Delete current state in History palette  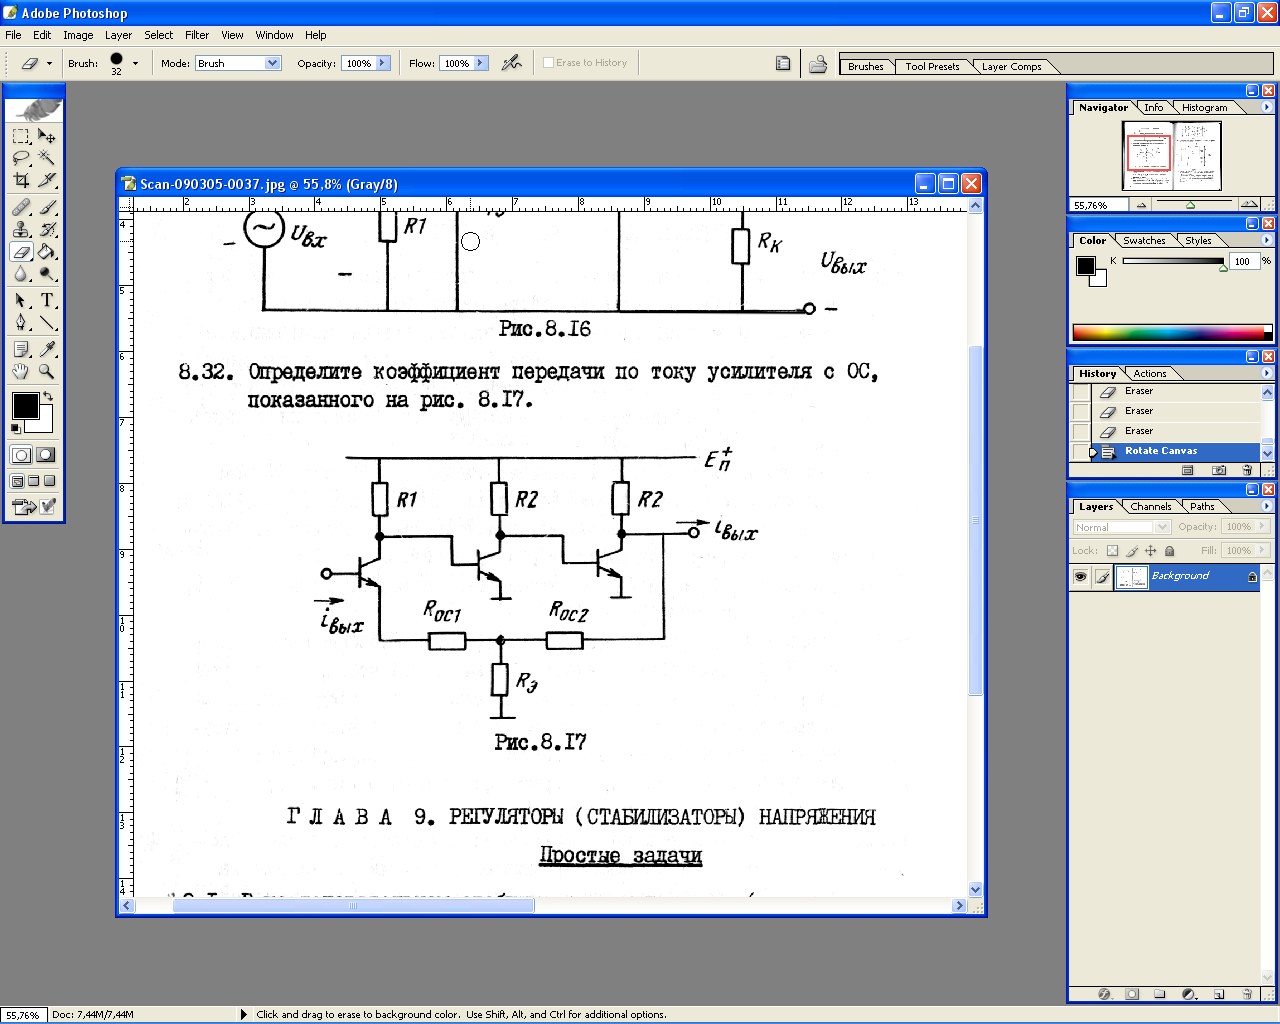click(x=1247, y=470)
